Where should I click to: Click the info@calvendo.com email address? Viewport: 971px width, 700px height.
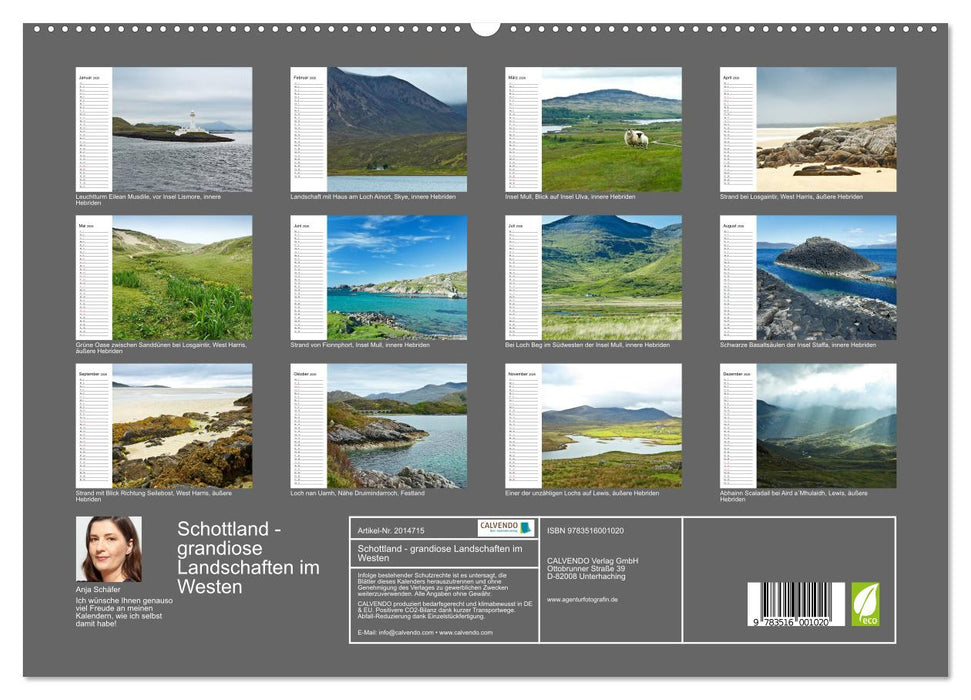point(405,633)
